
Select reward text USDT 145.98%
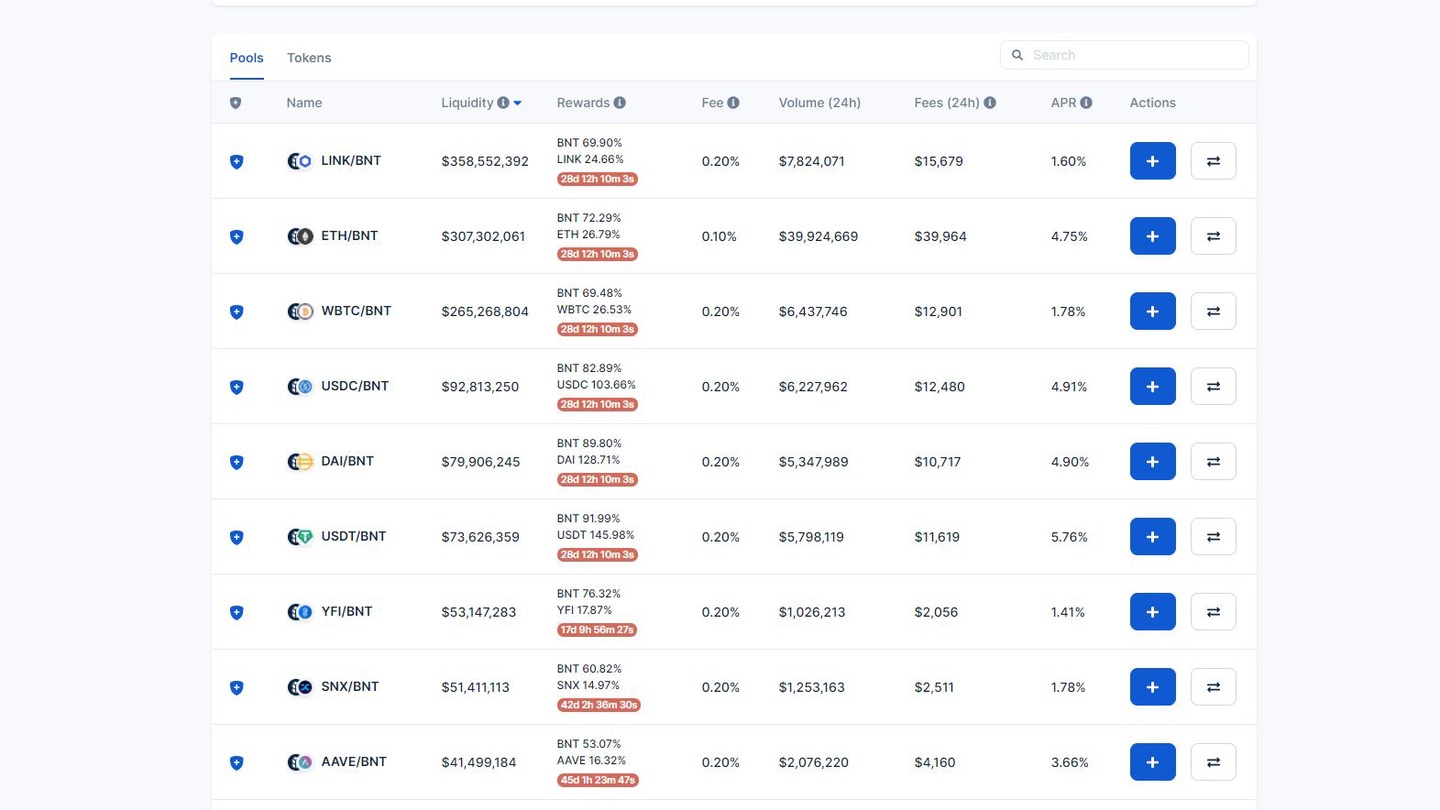pos(595,535)
